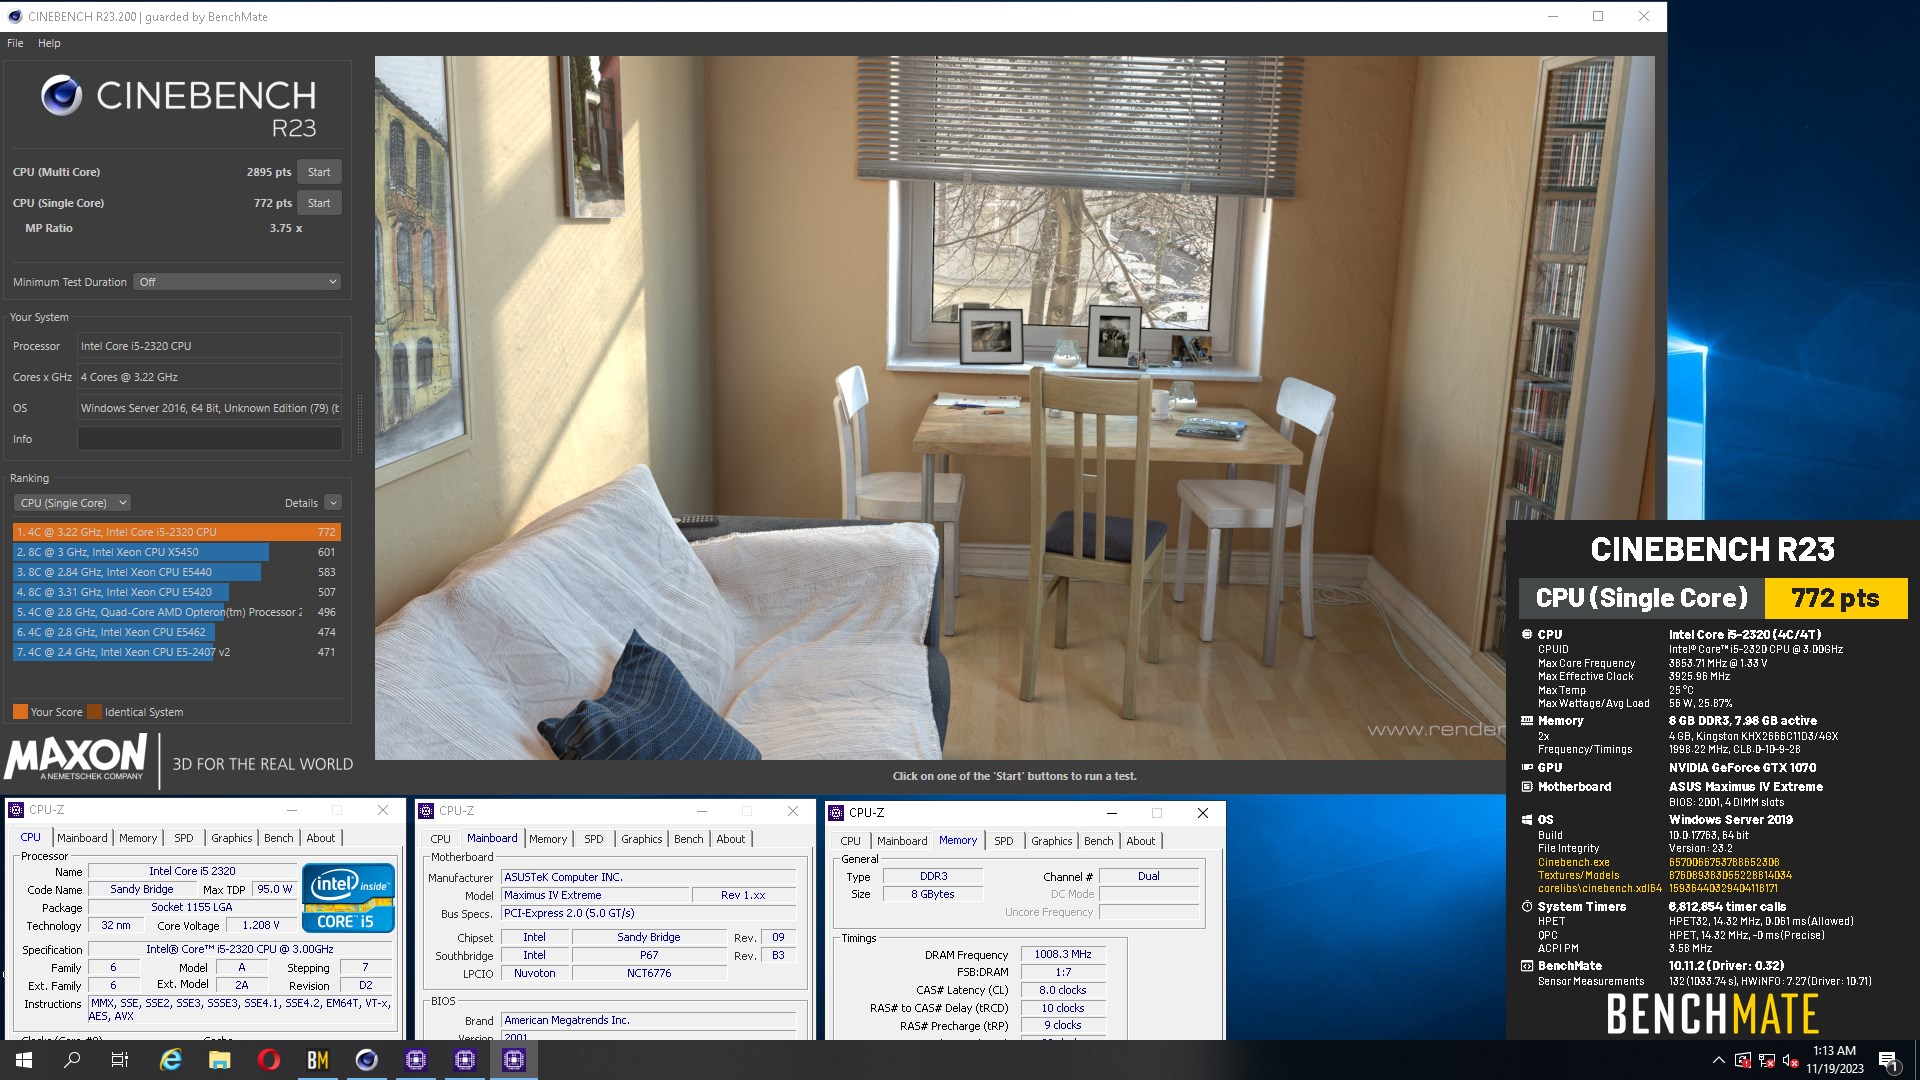Click the Motherboard section icon in BenchMate panel
Viewport: 1920px width, 1080px height.
(1527, 786)
